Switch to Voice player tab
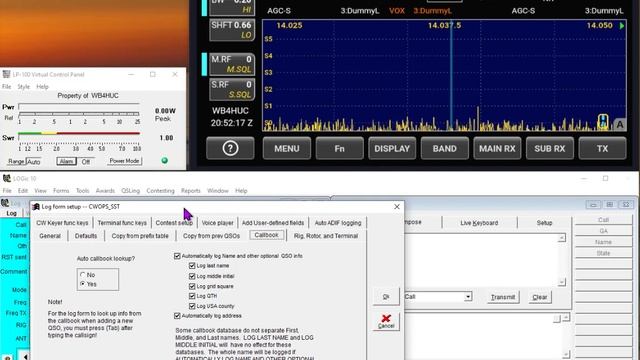 pos(218,223)
